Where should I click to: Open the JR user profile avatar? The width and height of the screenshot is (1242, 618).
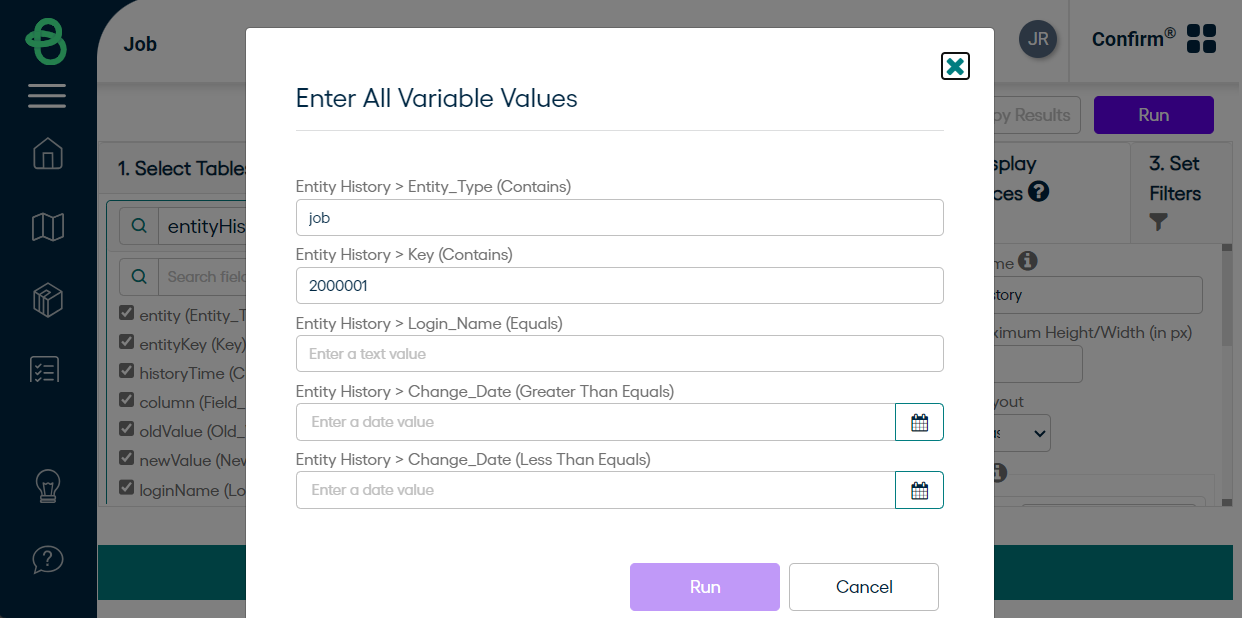(x=1038, y=39)
